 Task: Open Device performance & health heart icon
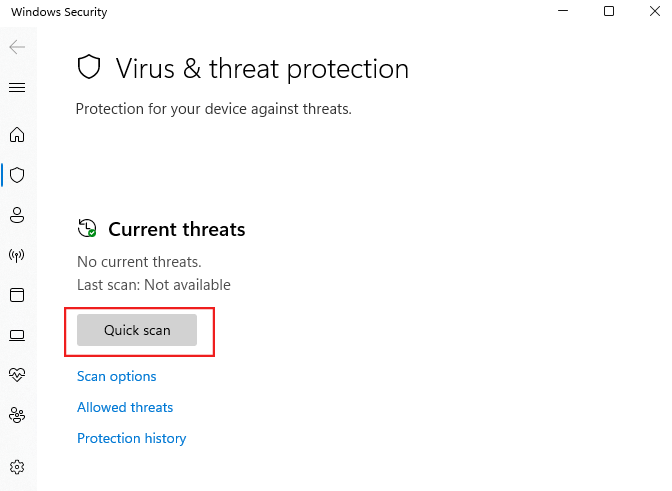click(x=16, y=375)
